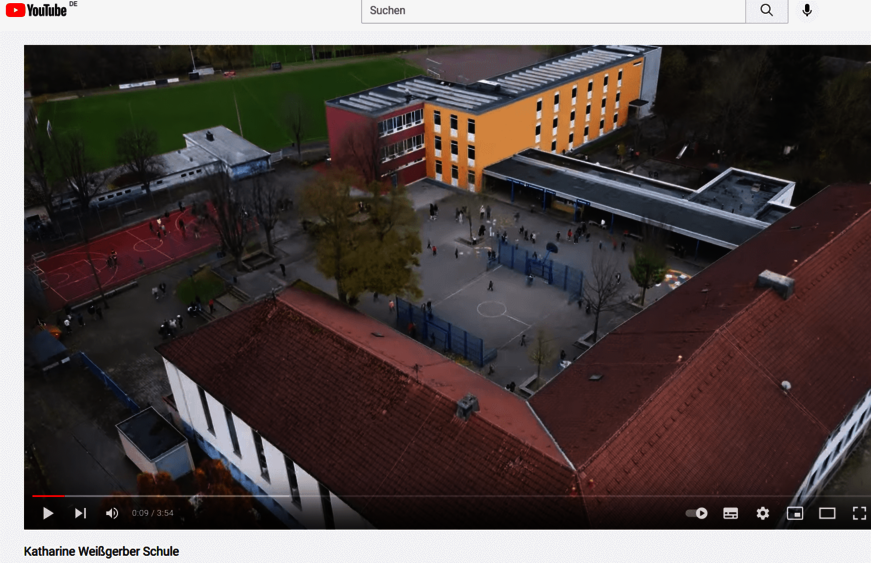This screenshot has height=563, width=871.
Task: Click the 0:09 / 3:54 time display
Action: pos(152,513)
